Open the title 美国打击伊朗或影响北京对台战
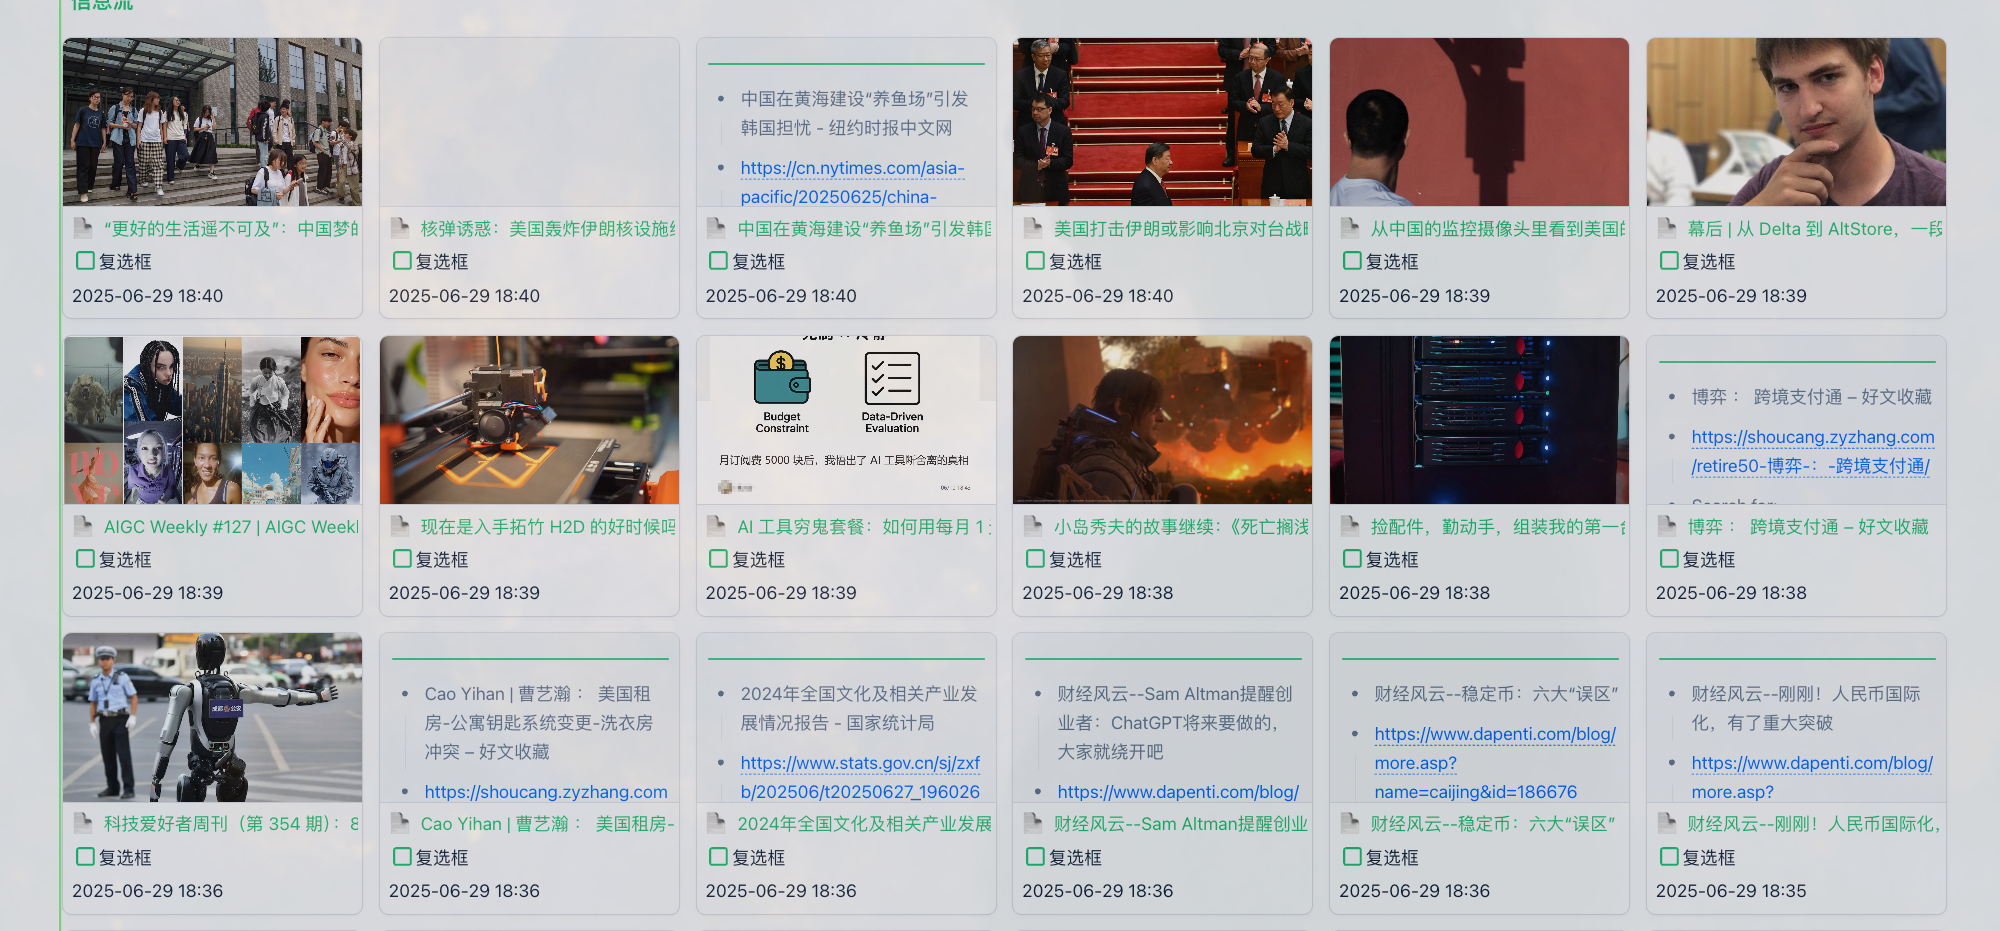Image resolution: width=2000 pixels, height=931 pixels. pyautogui.click(x=1181, y=228)
